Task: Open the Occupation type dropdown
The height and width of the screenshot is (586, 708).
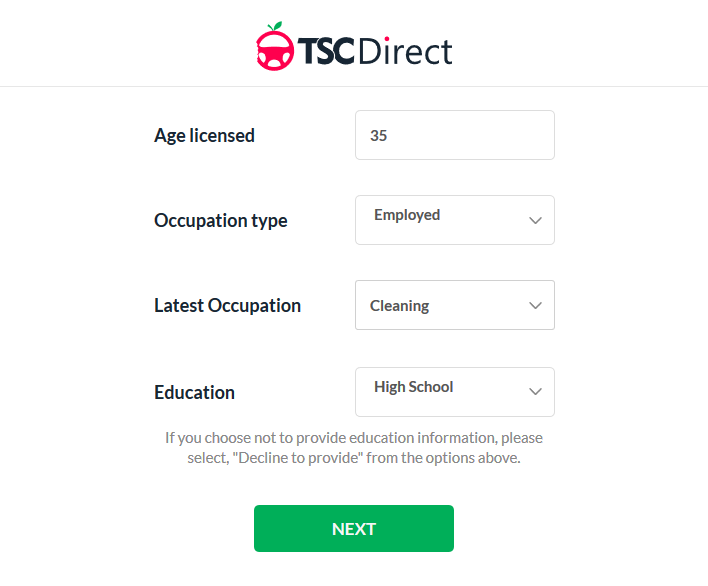Action: [454, 220]
